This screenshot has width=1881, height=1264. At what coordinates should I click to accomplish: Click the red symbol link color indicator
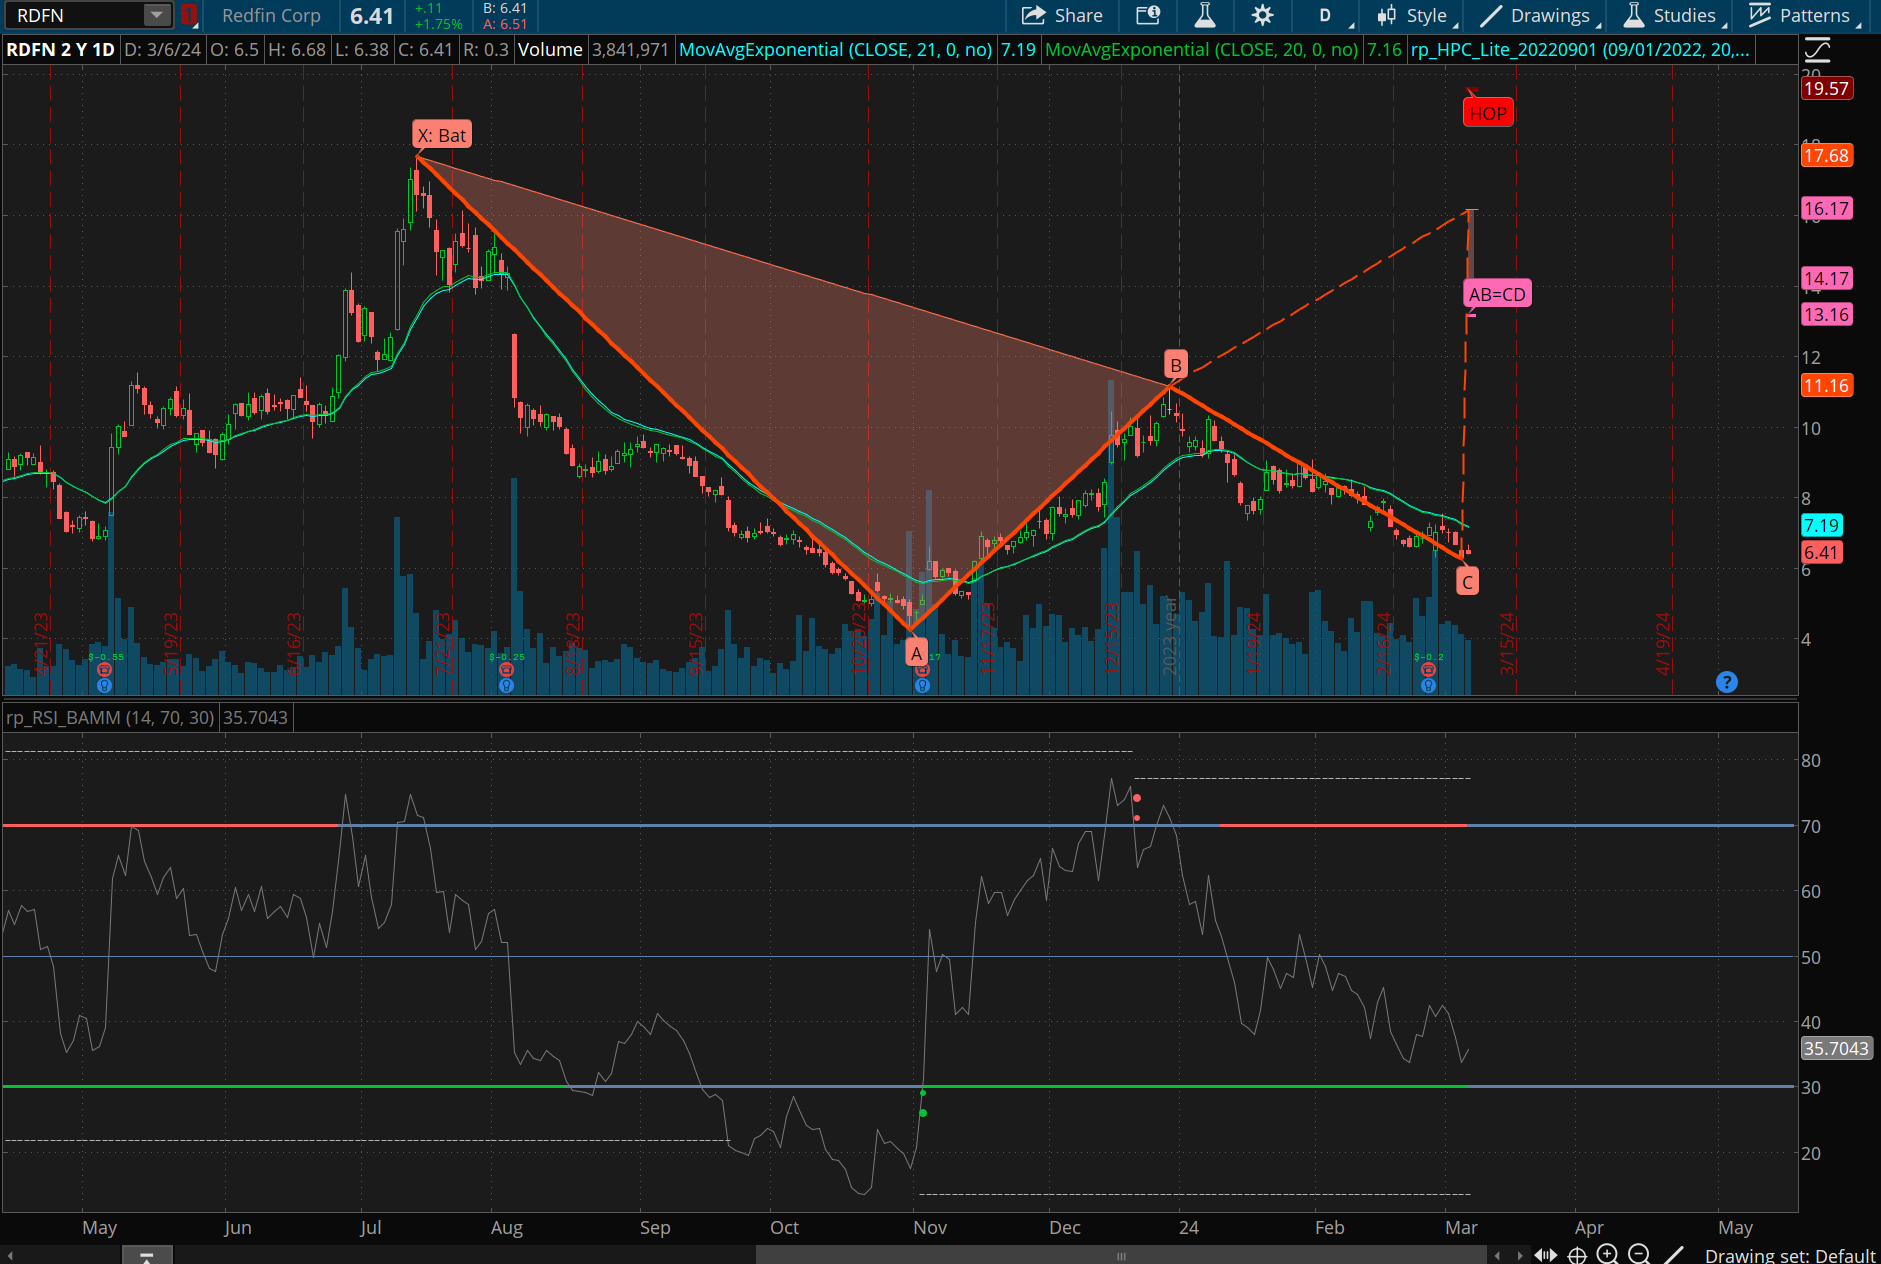pos(189,15)
